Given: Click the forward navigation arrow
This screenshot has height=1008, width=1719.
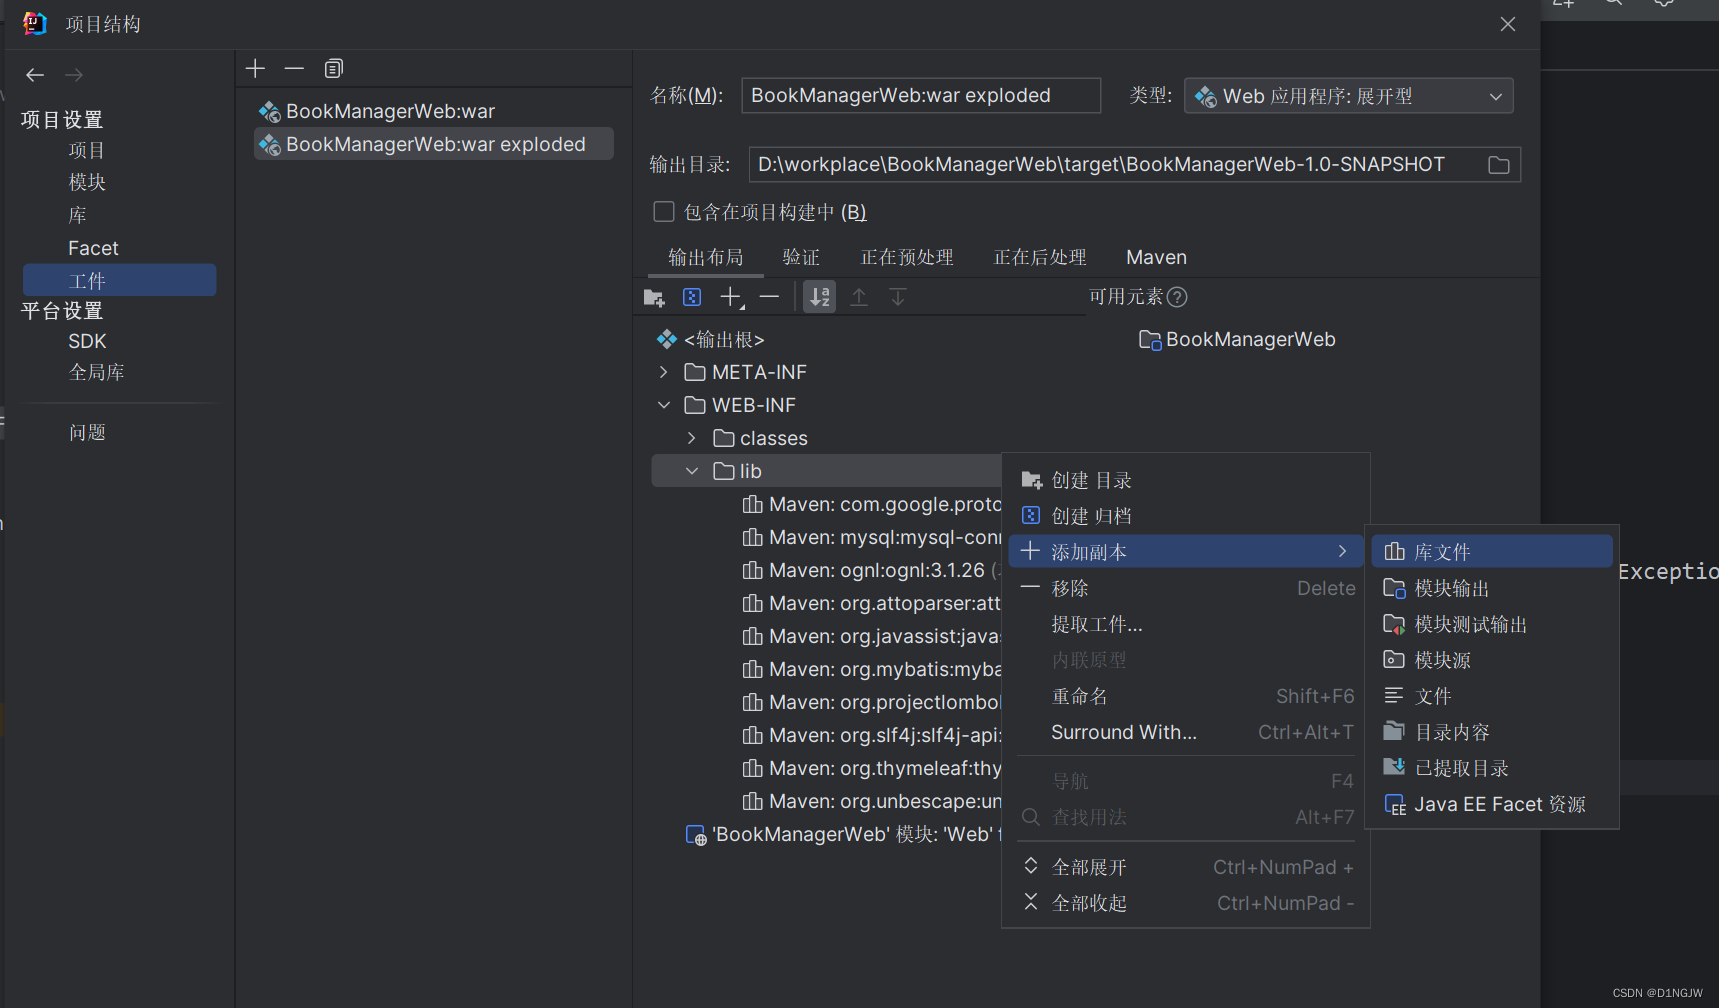Looking at the screenshot, I should 74,75.
